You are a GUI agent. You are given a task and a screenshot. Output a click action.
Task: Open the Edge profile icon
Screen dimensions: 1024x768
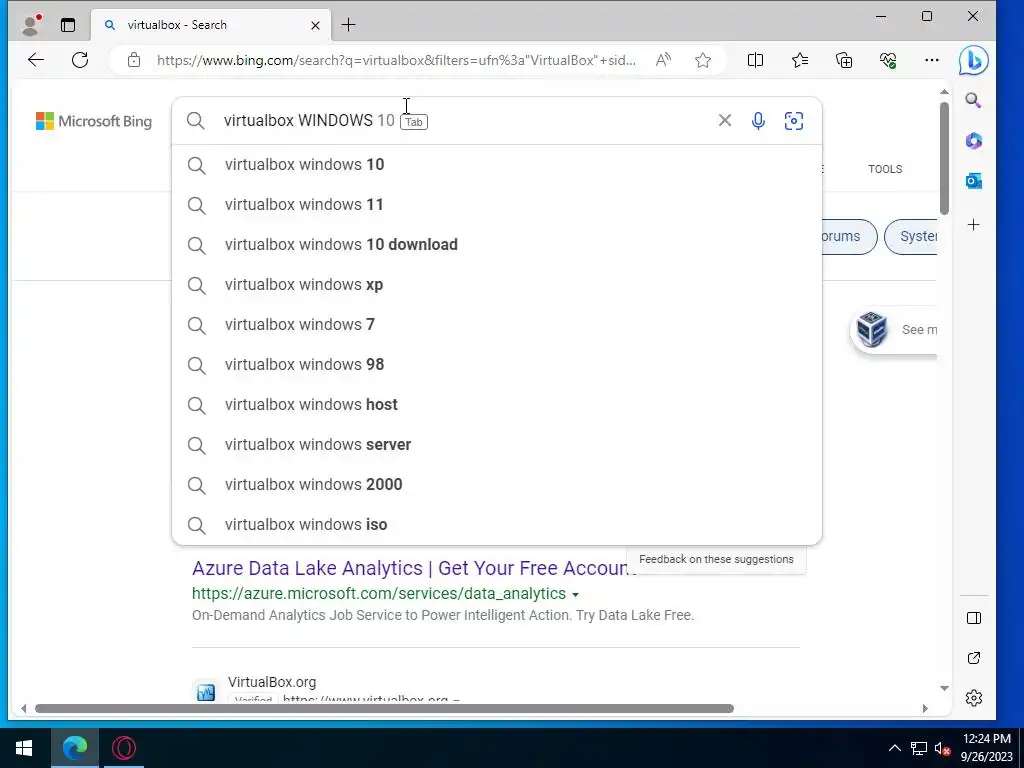coord(31,25)
